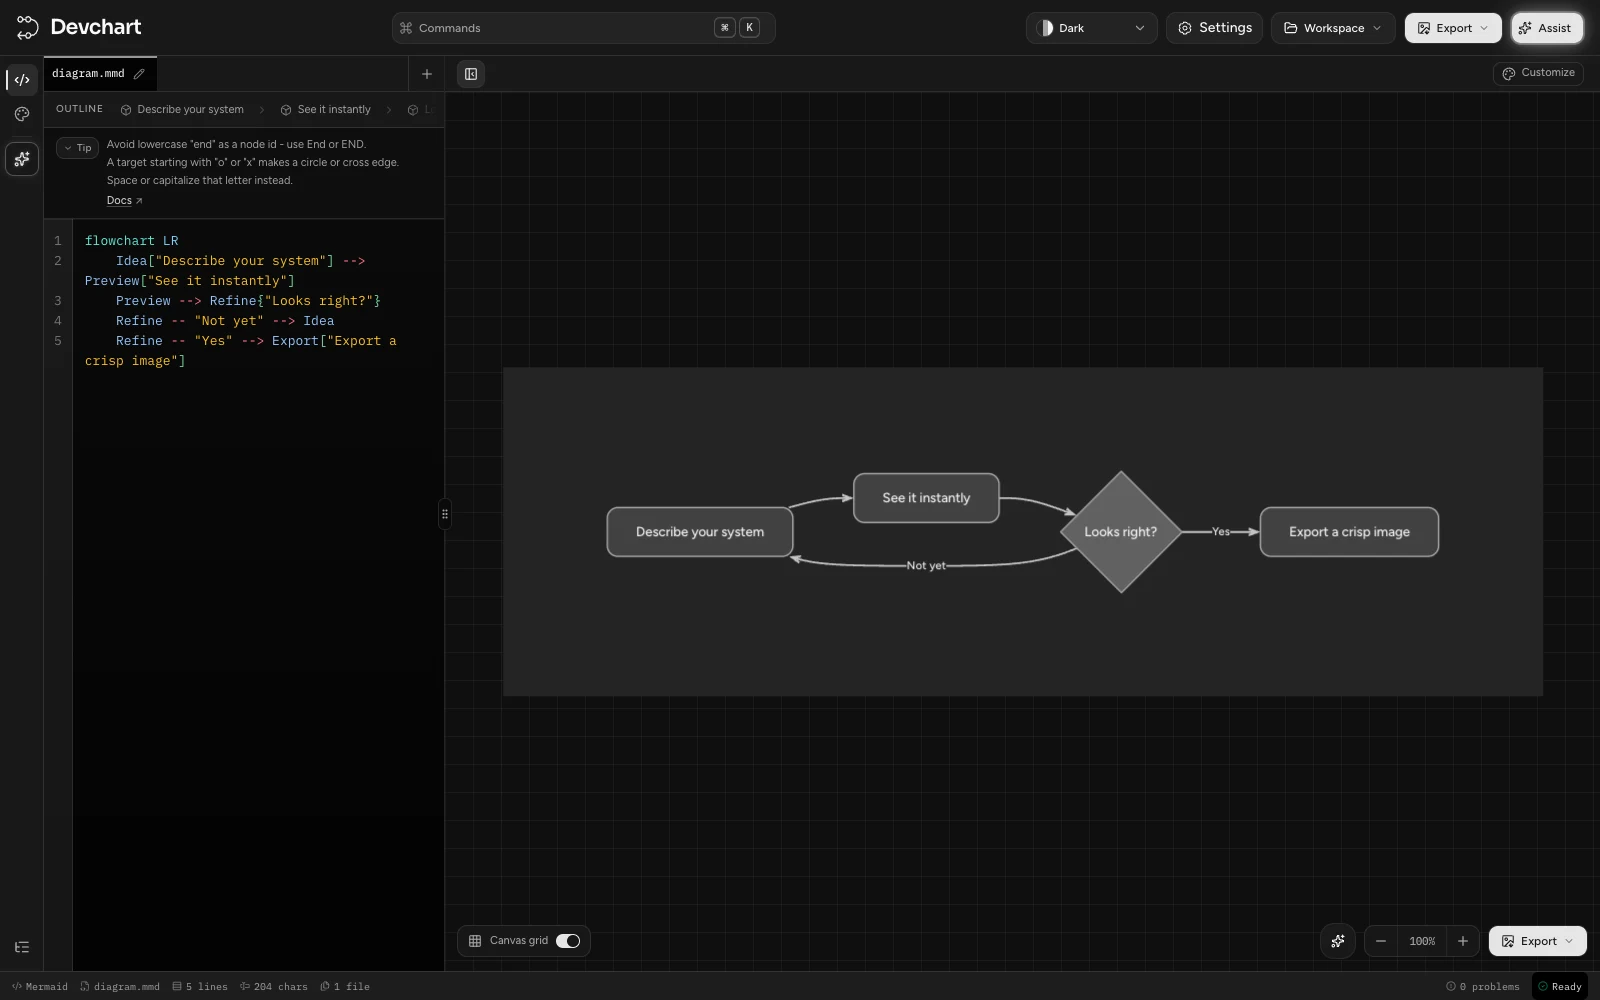Click the Mermaid status bar item

point(40,987)
